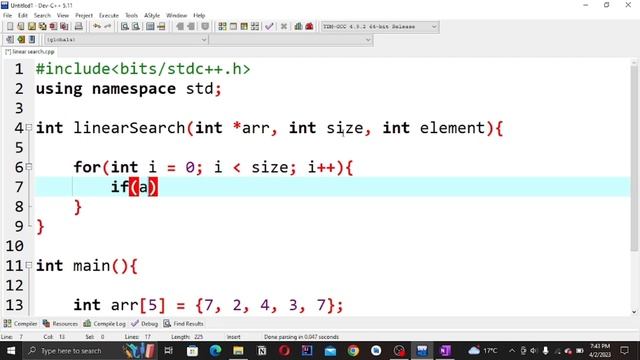This screenshot has height=360, width=640.
Task: Start debugging with the check mark icon
Action: [x=269, y=27]
